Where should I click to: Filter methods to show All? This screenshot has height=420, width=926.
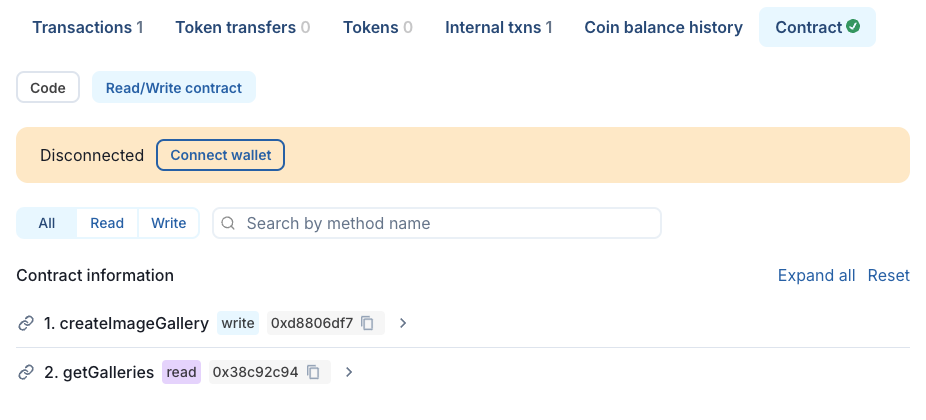(x=47, y=223)
